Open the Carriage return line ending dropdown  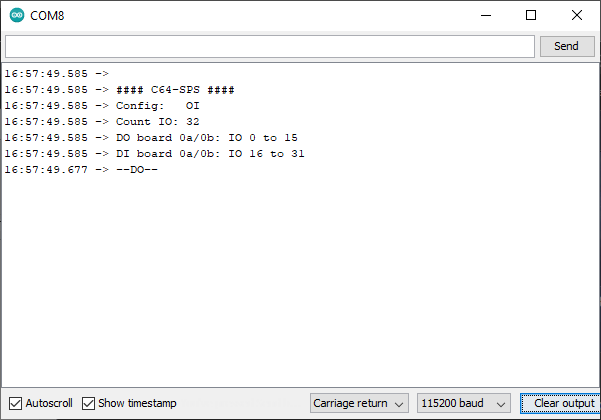click(x=359, y=403)
